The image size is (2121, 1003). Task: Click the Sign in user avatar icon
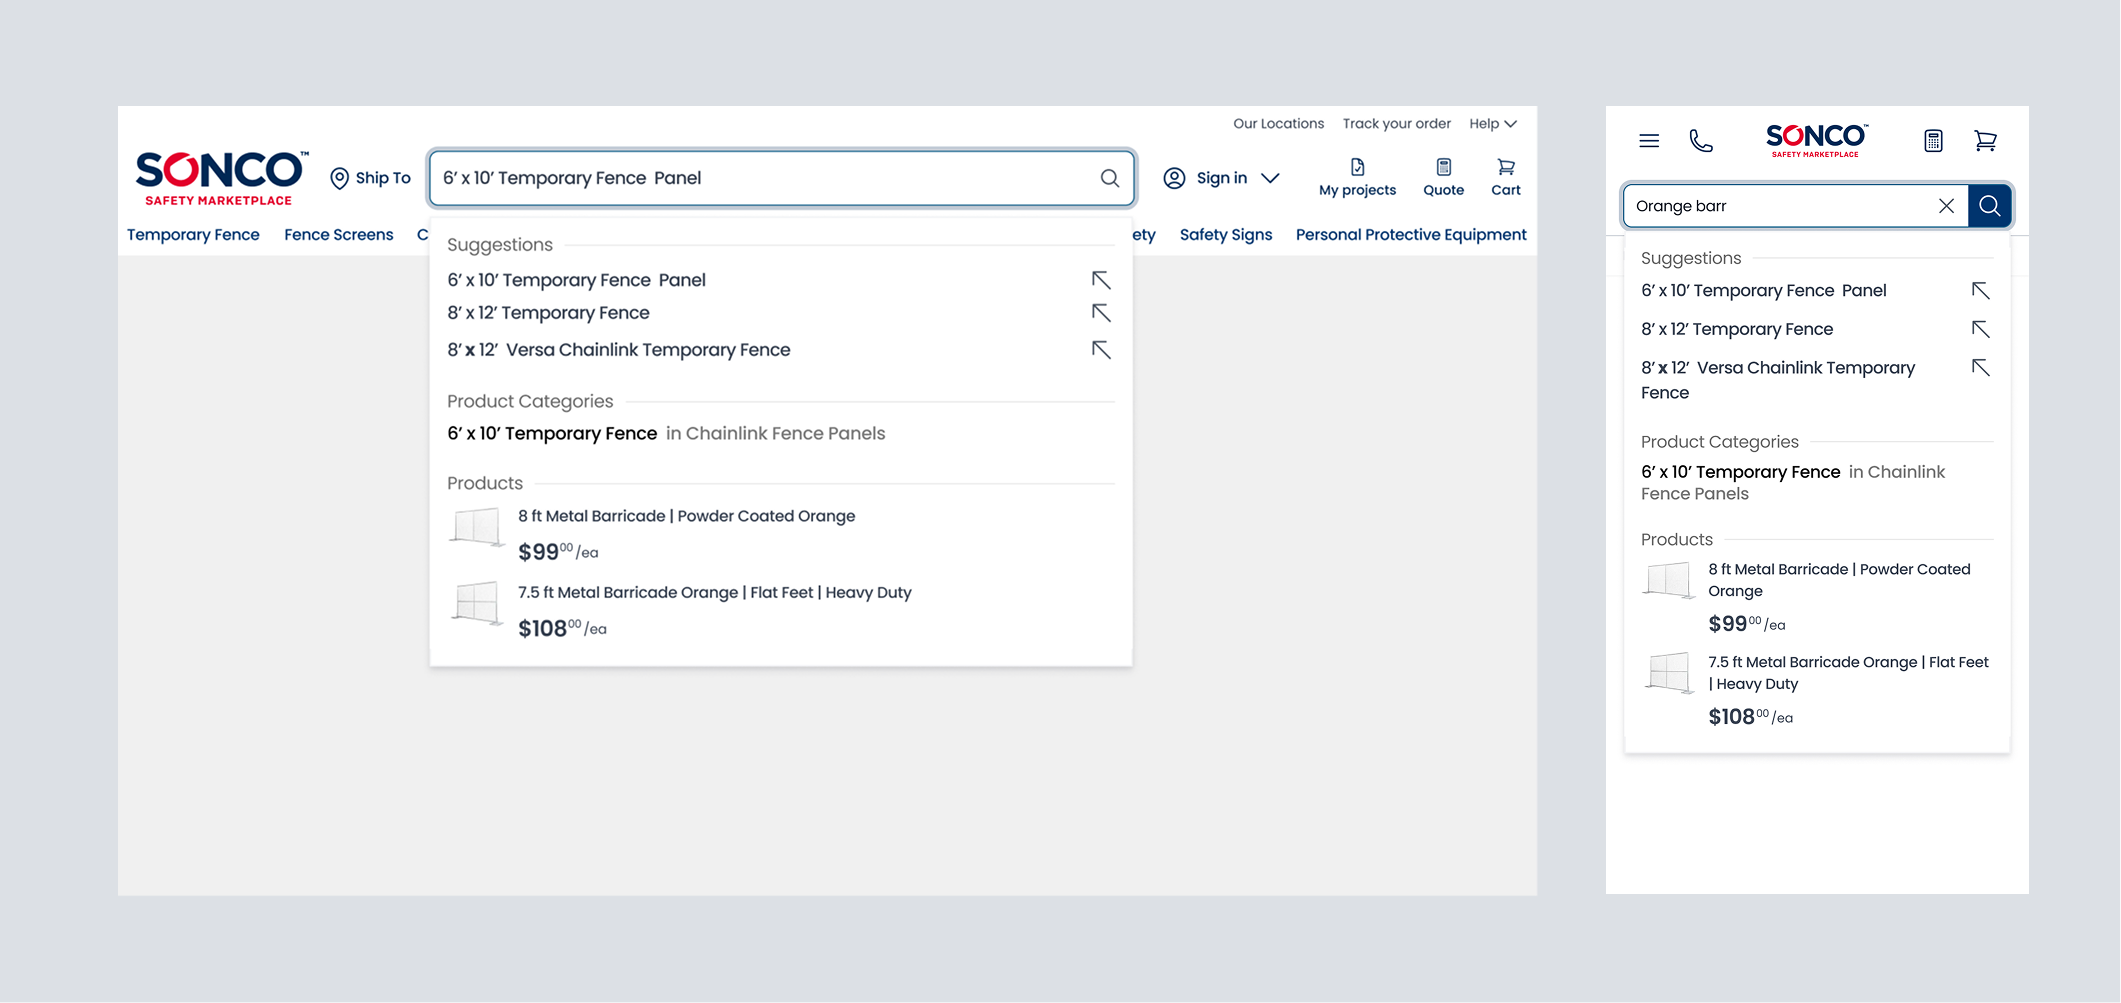coord(1174,178)
